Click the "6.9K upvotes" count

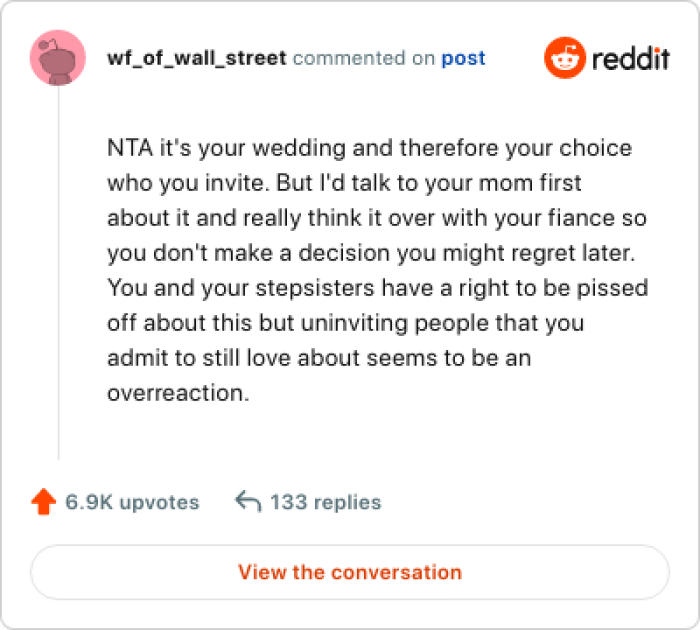click(x=132, y=502)
